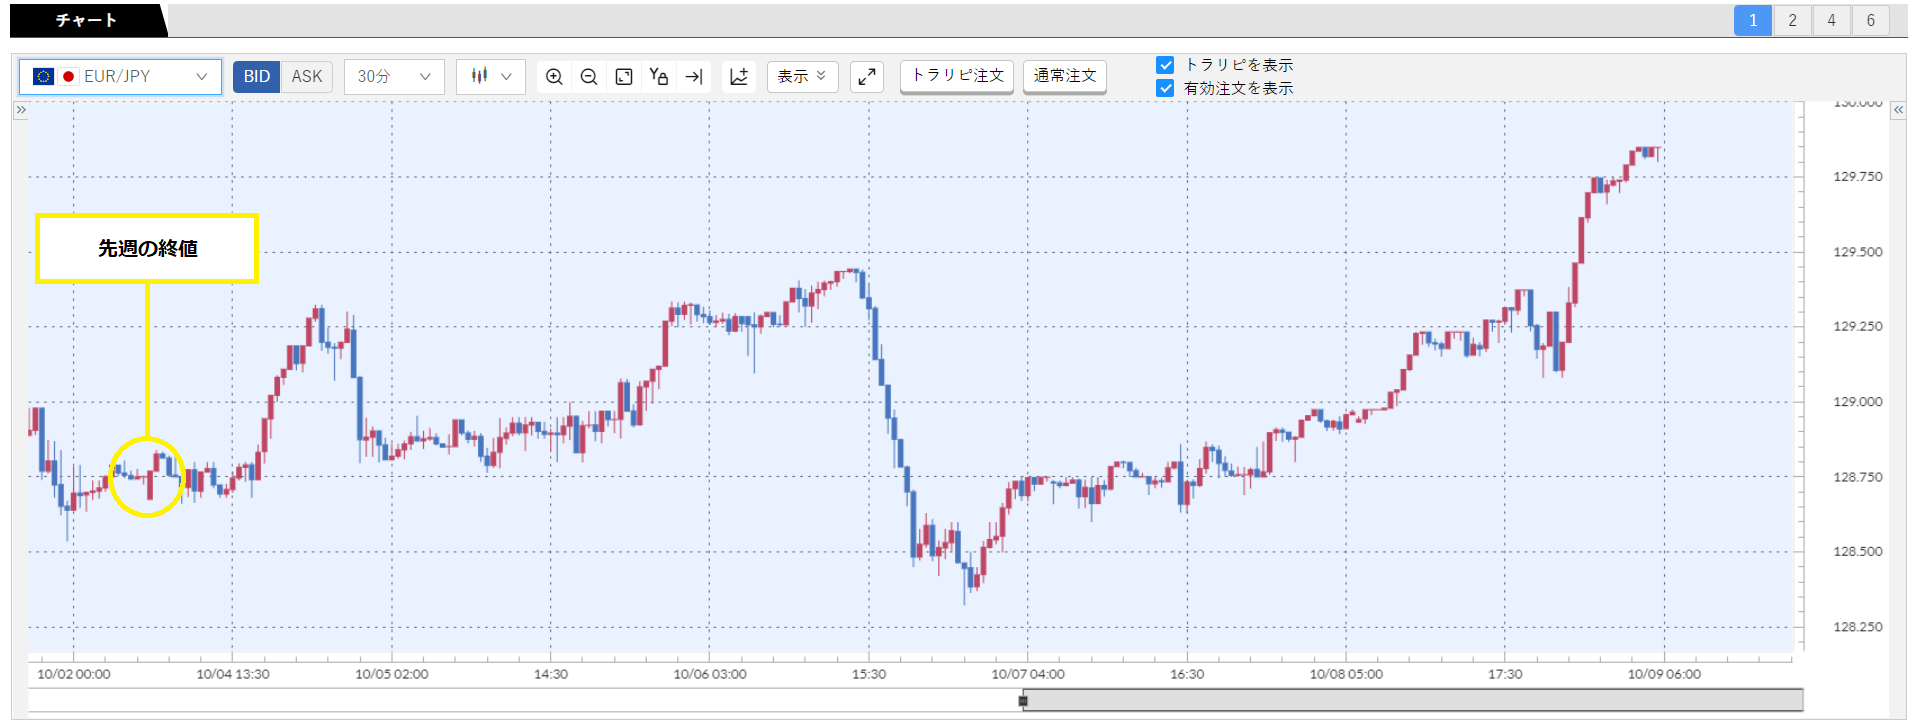Expand the left side panel arrows
1919x727 pixels.
tap(20, 110)
